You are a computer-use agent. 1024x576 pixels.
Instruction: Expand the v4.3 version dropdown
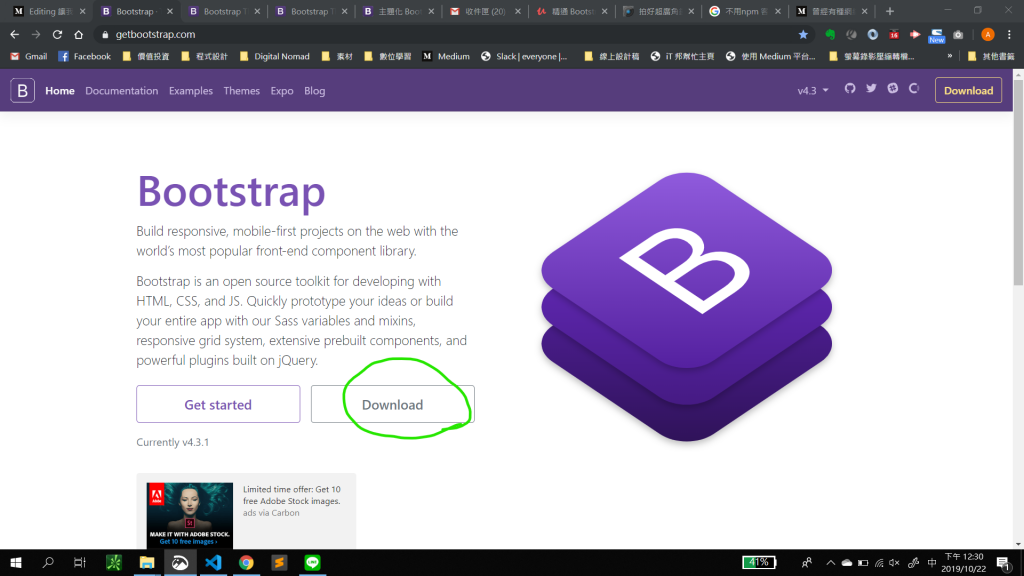(812, 91)
